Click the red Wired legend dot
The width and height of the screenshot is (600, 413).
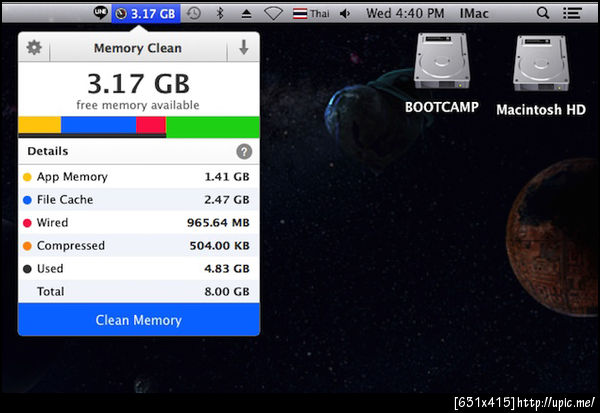(x=27, y=223)
